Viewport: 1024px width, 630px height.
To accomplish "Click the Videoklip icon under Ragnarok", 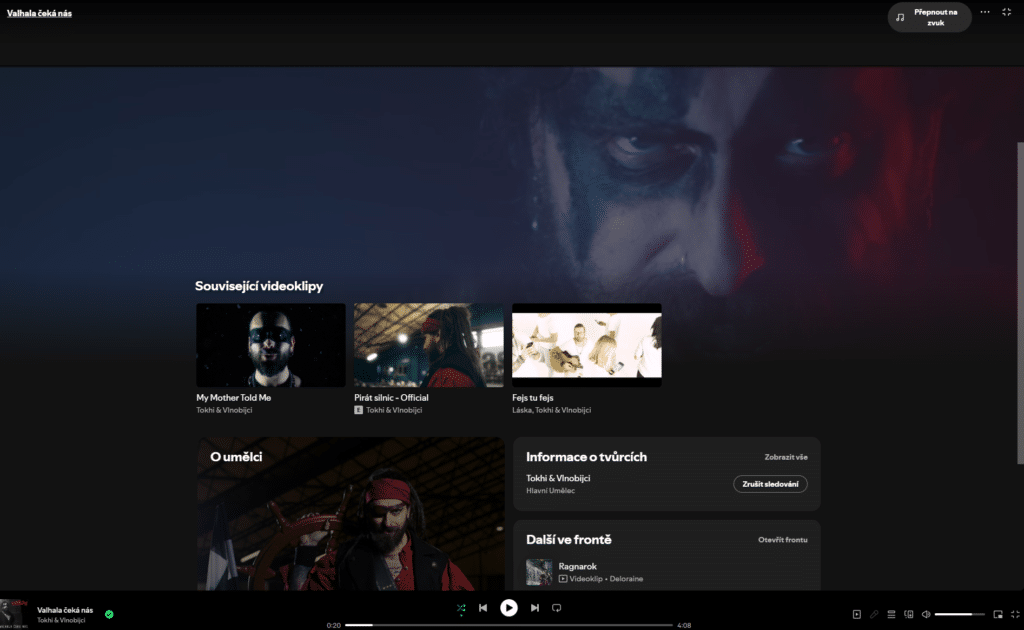I will click(x=563, y=578).
